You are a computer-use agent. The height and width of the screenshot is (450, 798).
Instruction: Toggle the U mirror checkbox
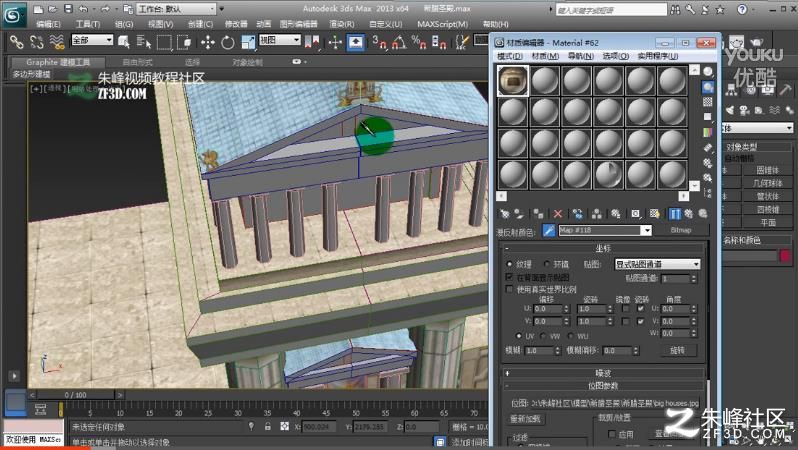[x=625, y=308]
